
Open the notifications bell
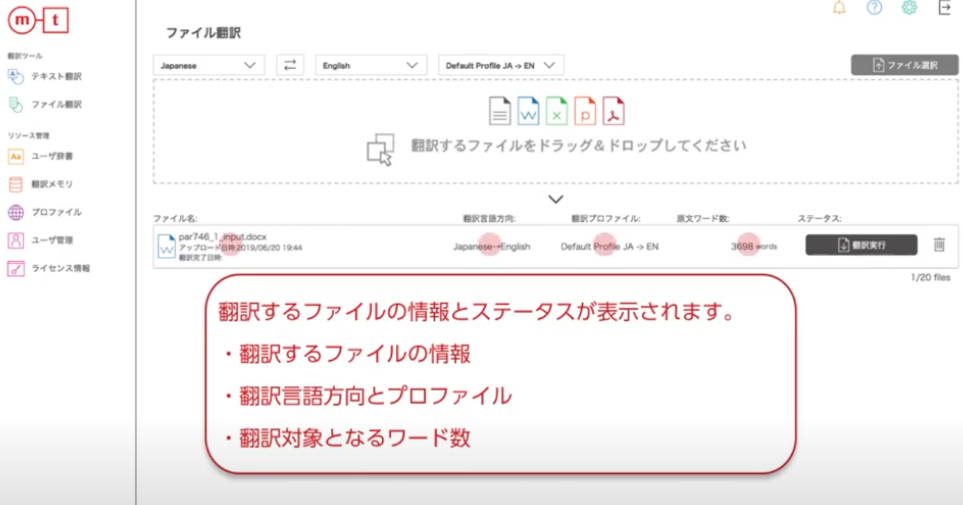point(839,8)
